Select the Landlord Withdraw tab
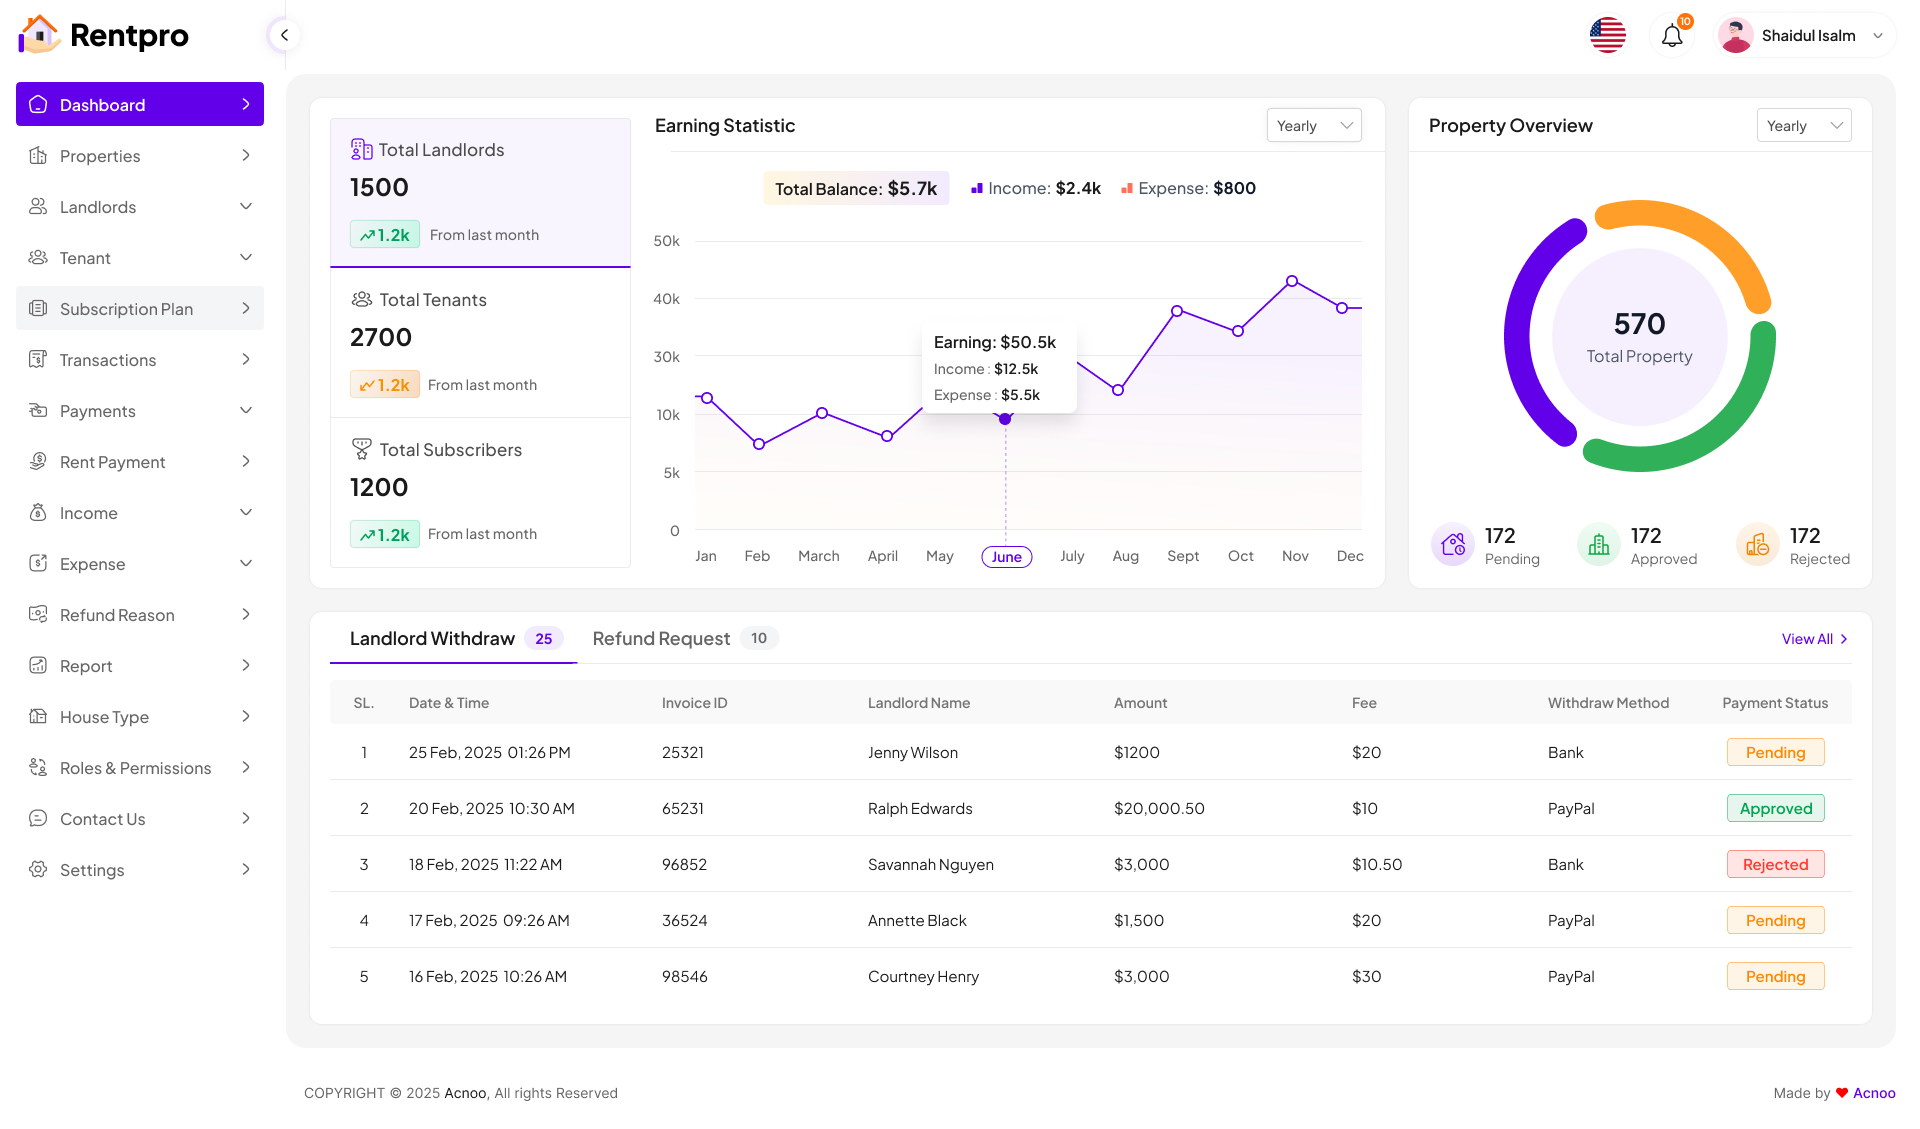 pyautogui.click(x=433, y=639)
